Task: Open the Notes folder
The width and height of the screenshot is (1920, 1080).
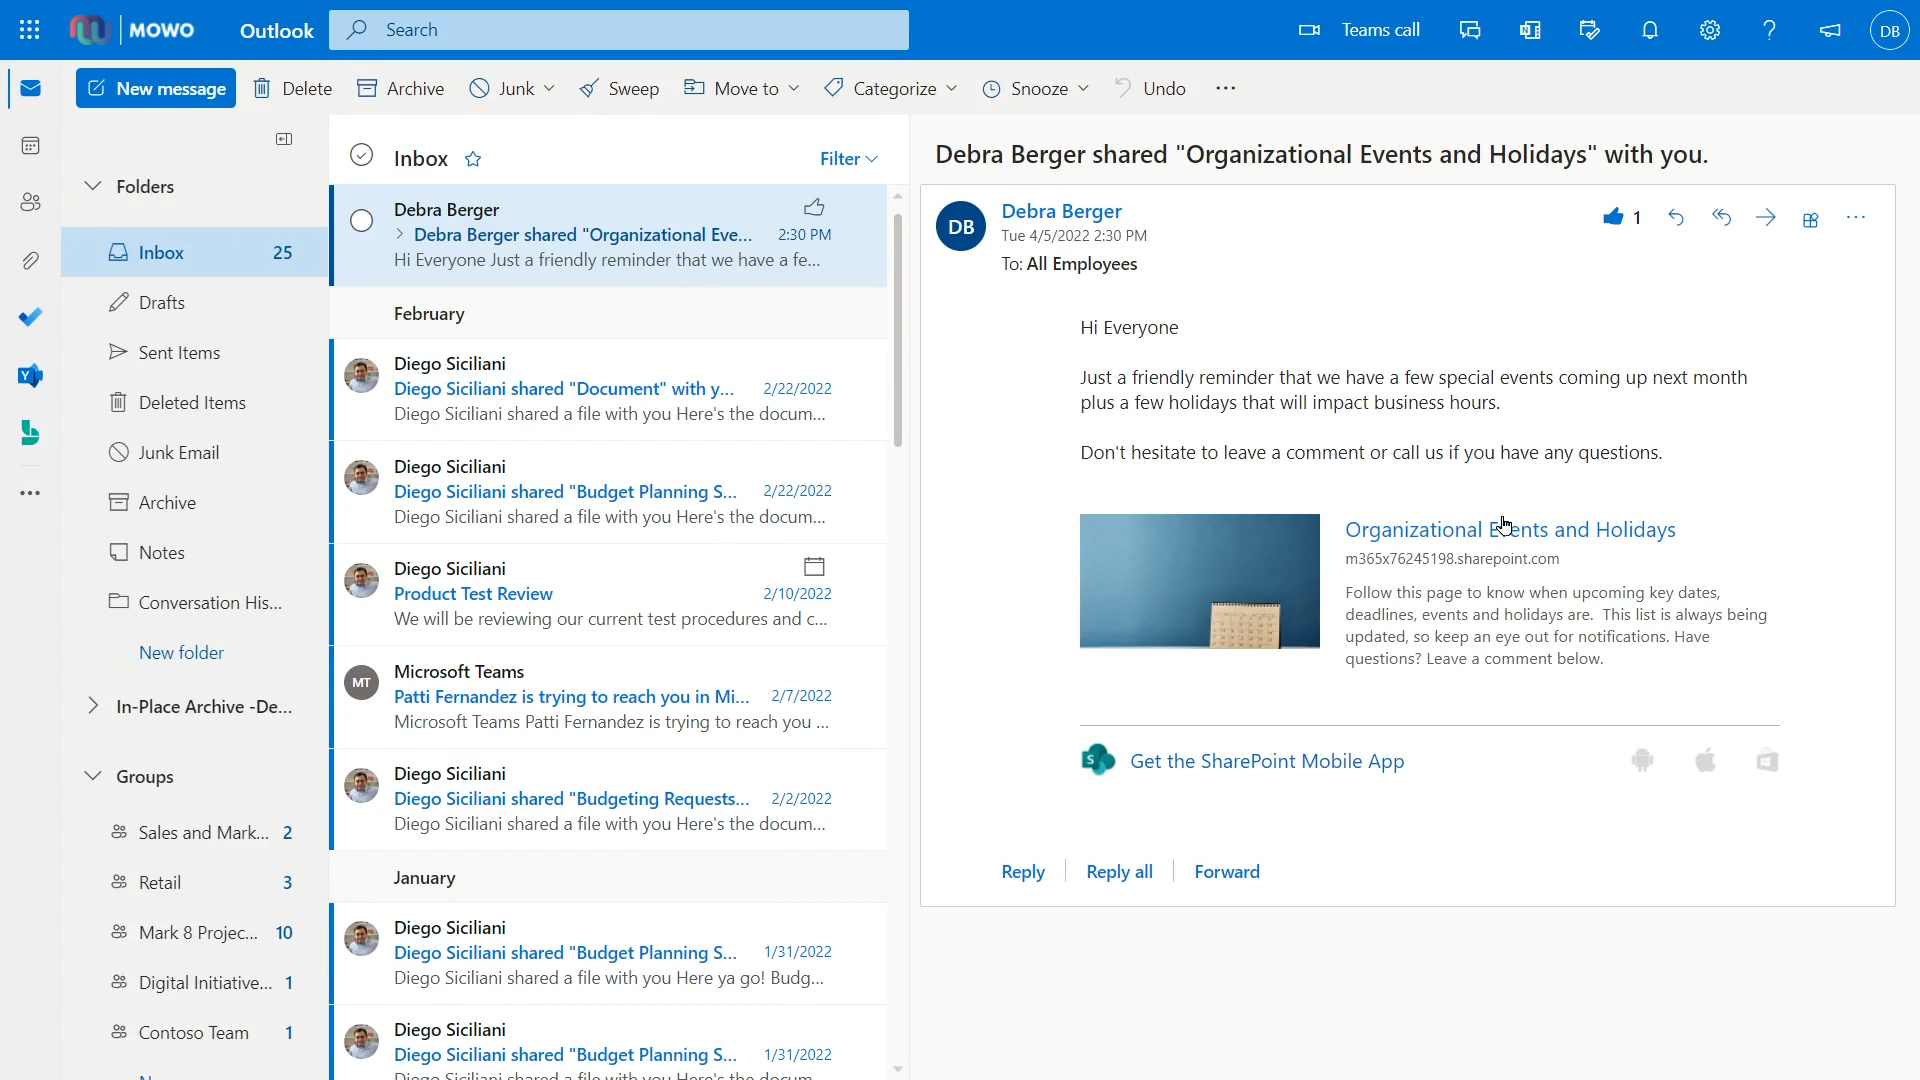Action: pos(195,552)
